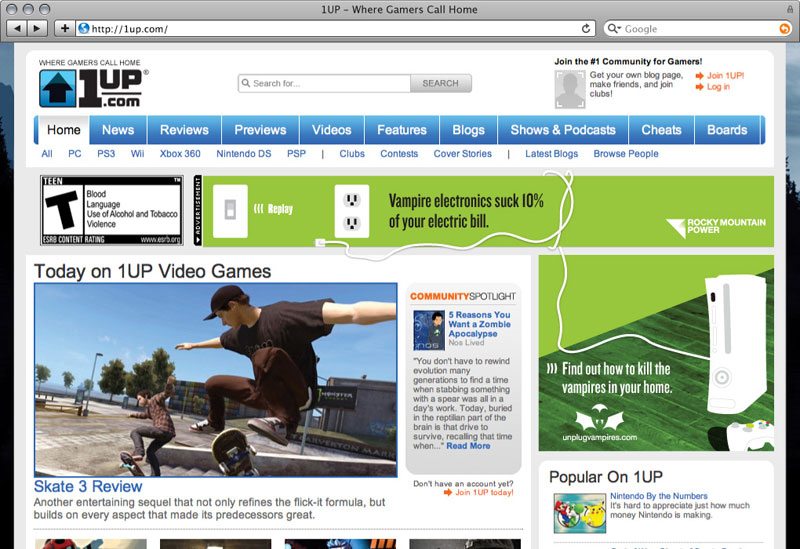The image size is (800, 549).
Task: Go back with the browser back arrow
Action: click(x=17, y=28)
